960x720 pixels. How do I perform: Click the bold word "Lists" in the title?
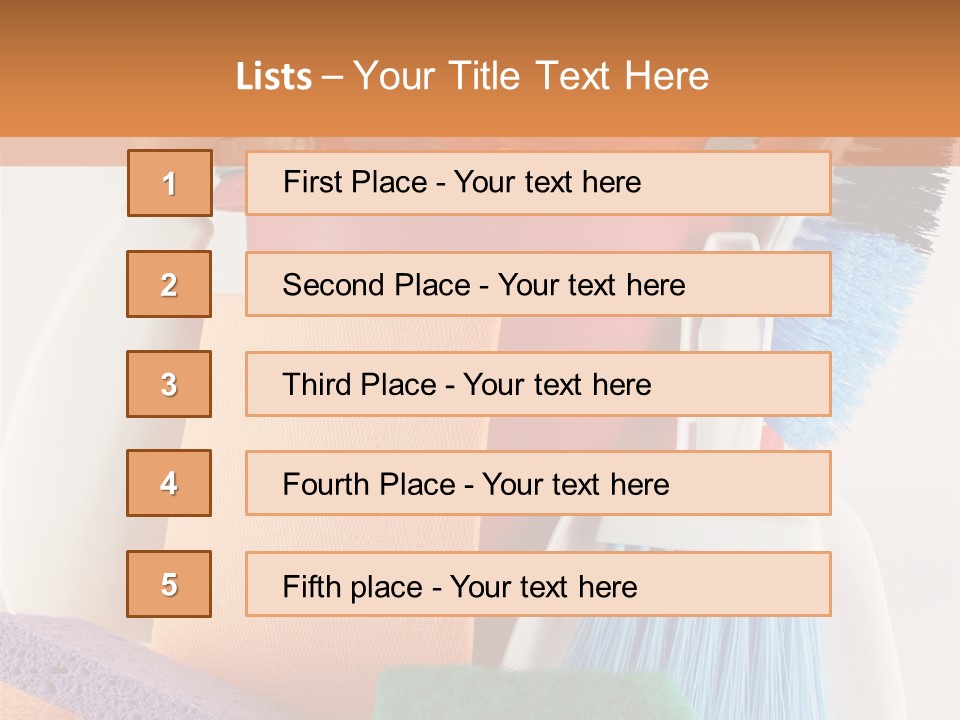coord(273,77)
